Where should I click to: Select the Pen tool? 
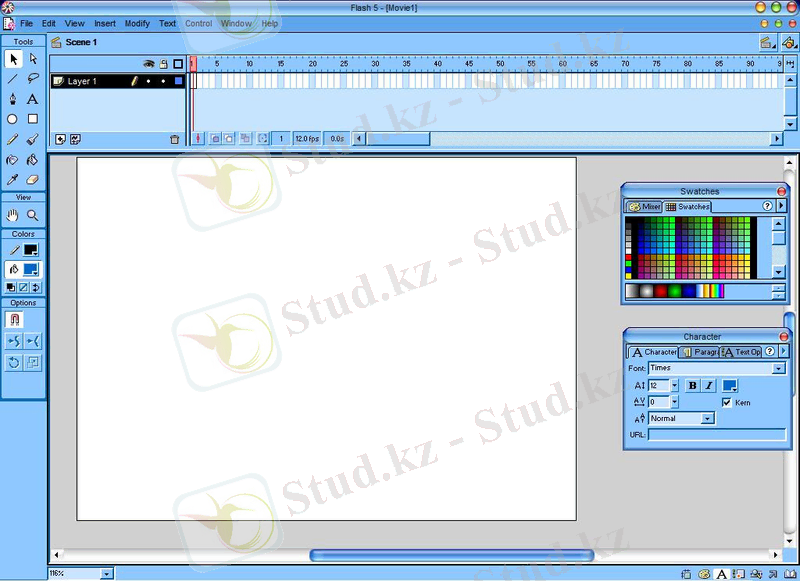tap(13, 98)
